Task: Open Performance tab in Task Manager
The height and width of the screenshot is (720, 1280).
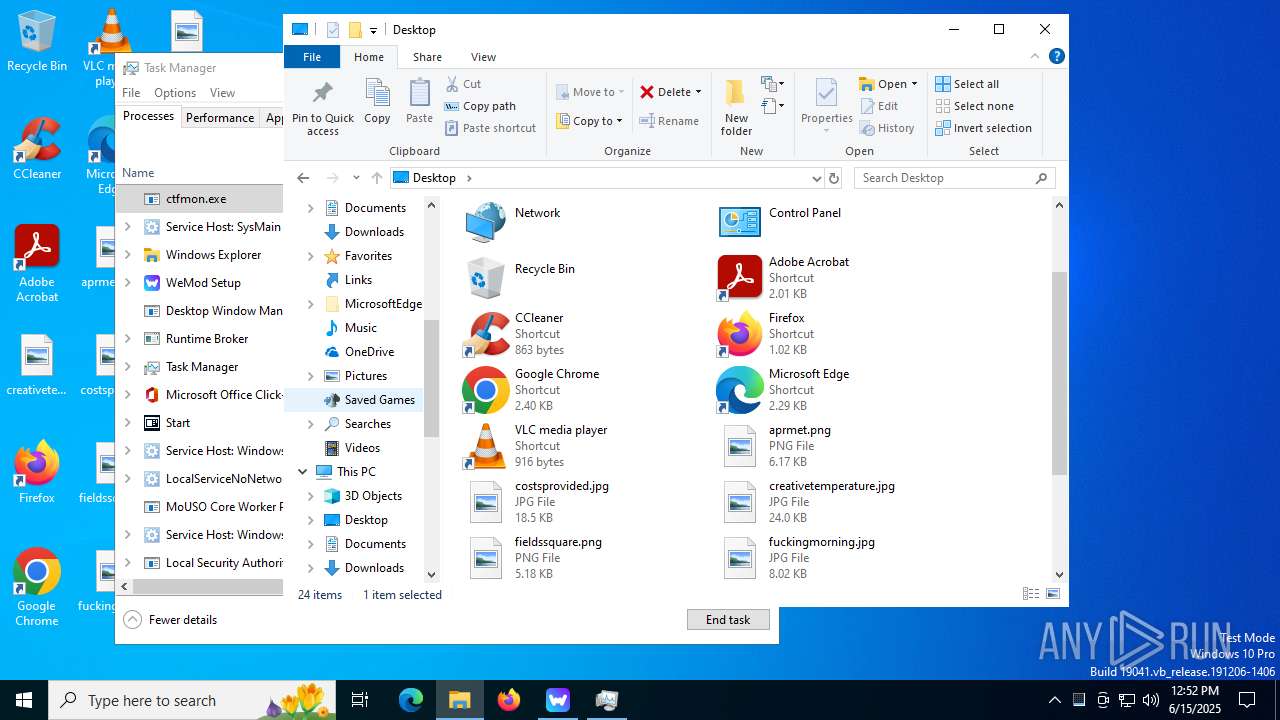Action: [x=220, y=117]
